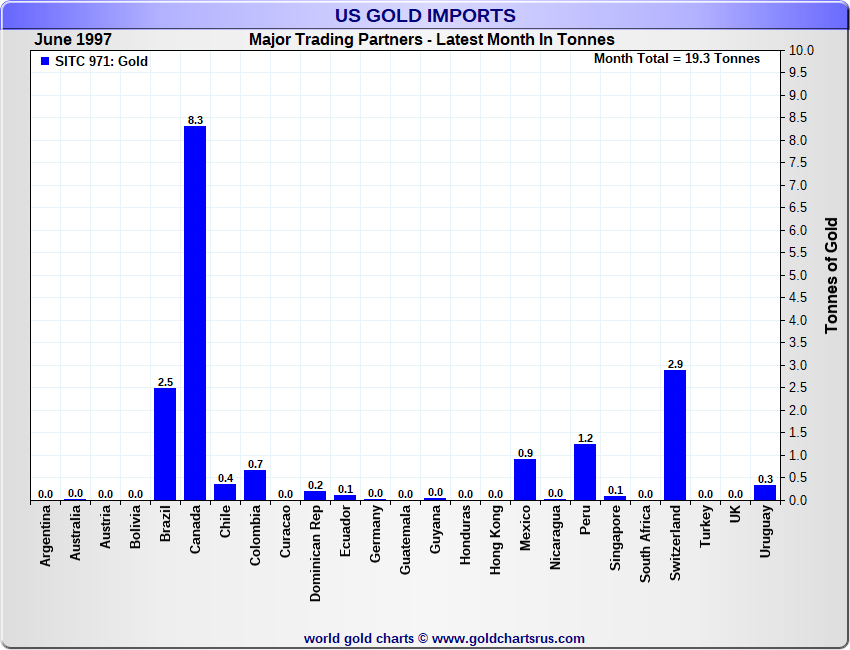Click the Tonnes of Gold axis title
Viewport: 850px width, 650px height.
[832, 275]
